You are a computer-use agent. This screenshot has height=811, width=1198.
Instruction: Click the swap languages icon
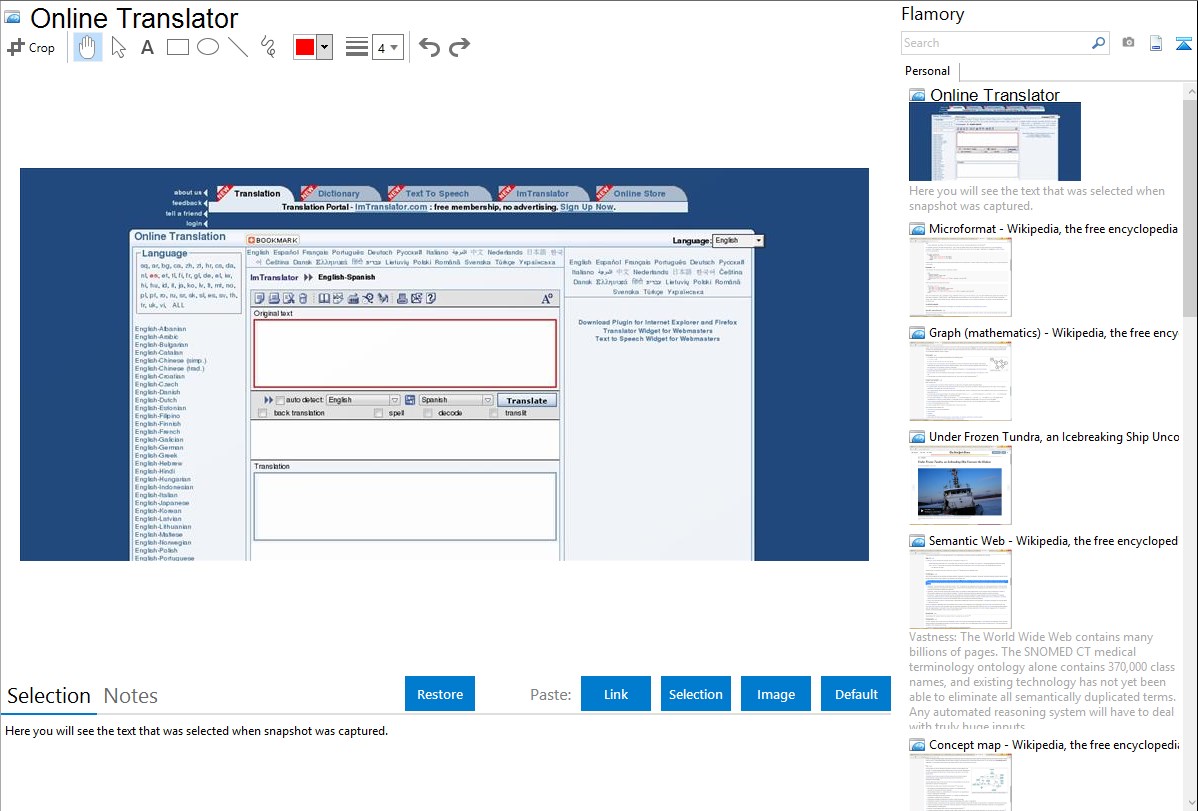pyautogui.click(x=410, y=400)
